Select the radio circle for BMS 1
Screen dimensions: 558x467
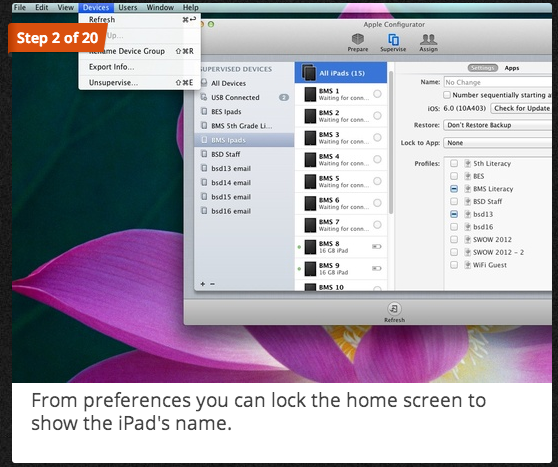(377, 94)
